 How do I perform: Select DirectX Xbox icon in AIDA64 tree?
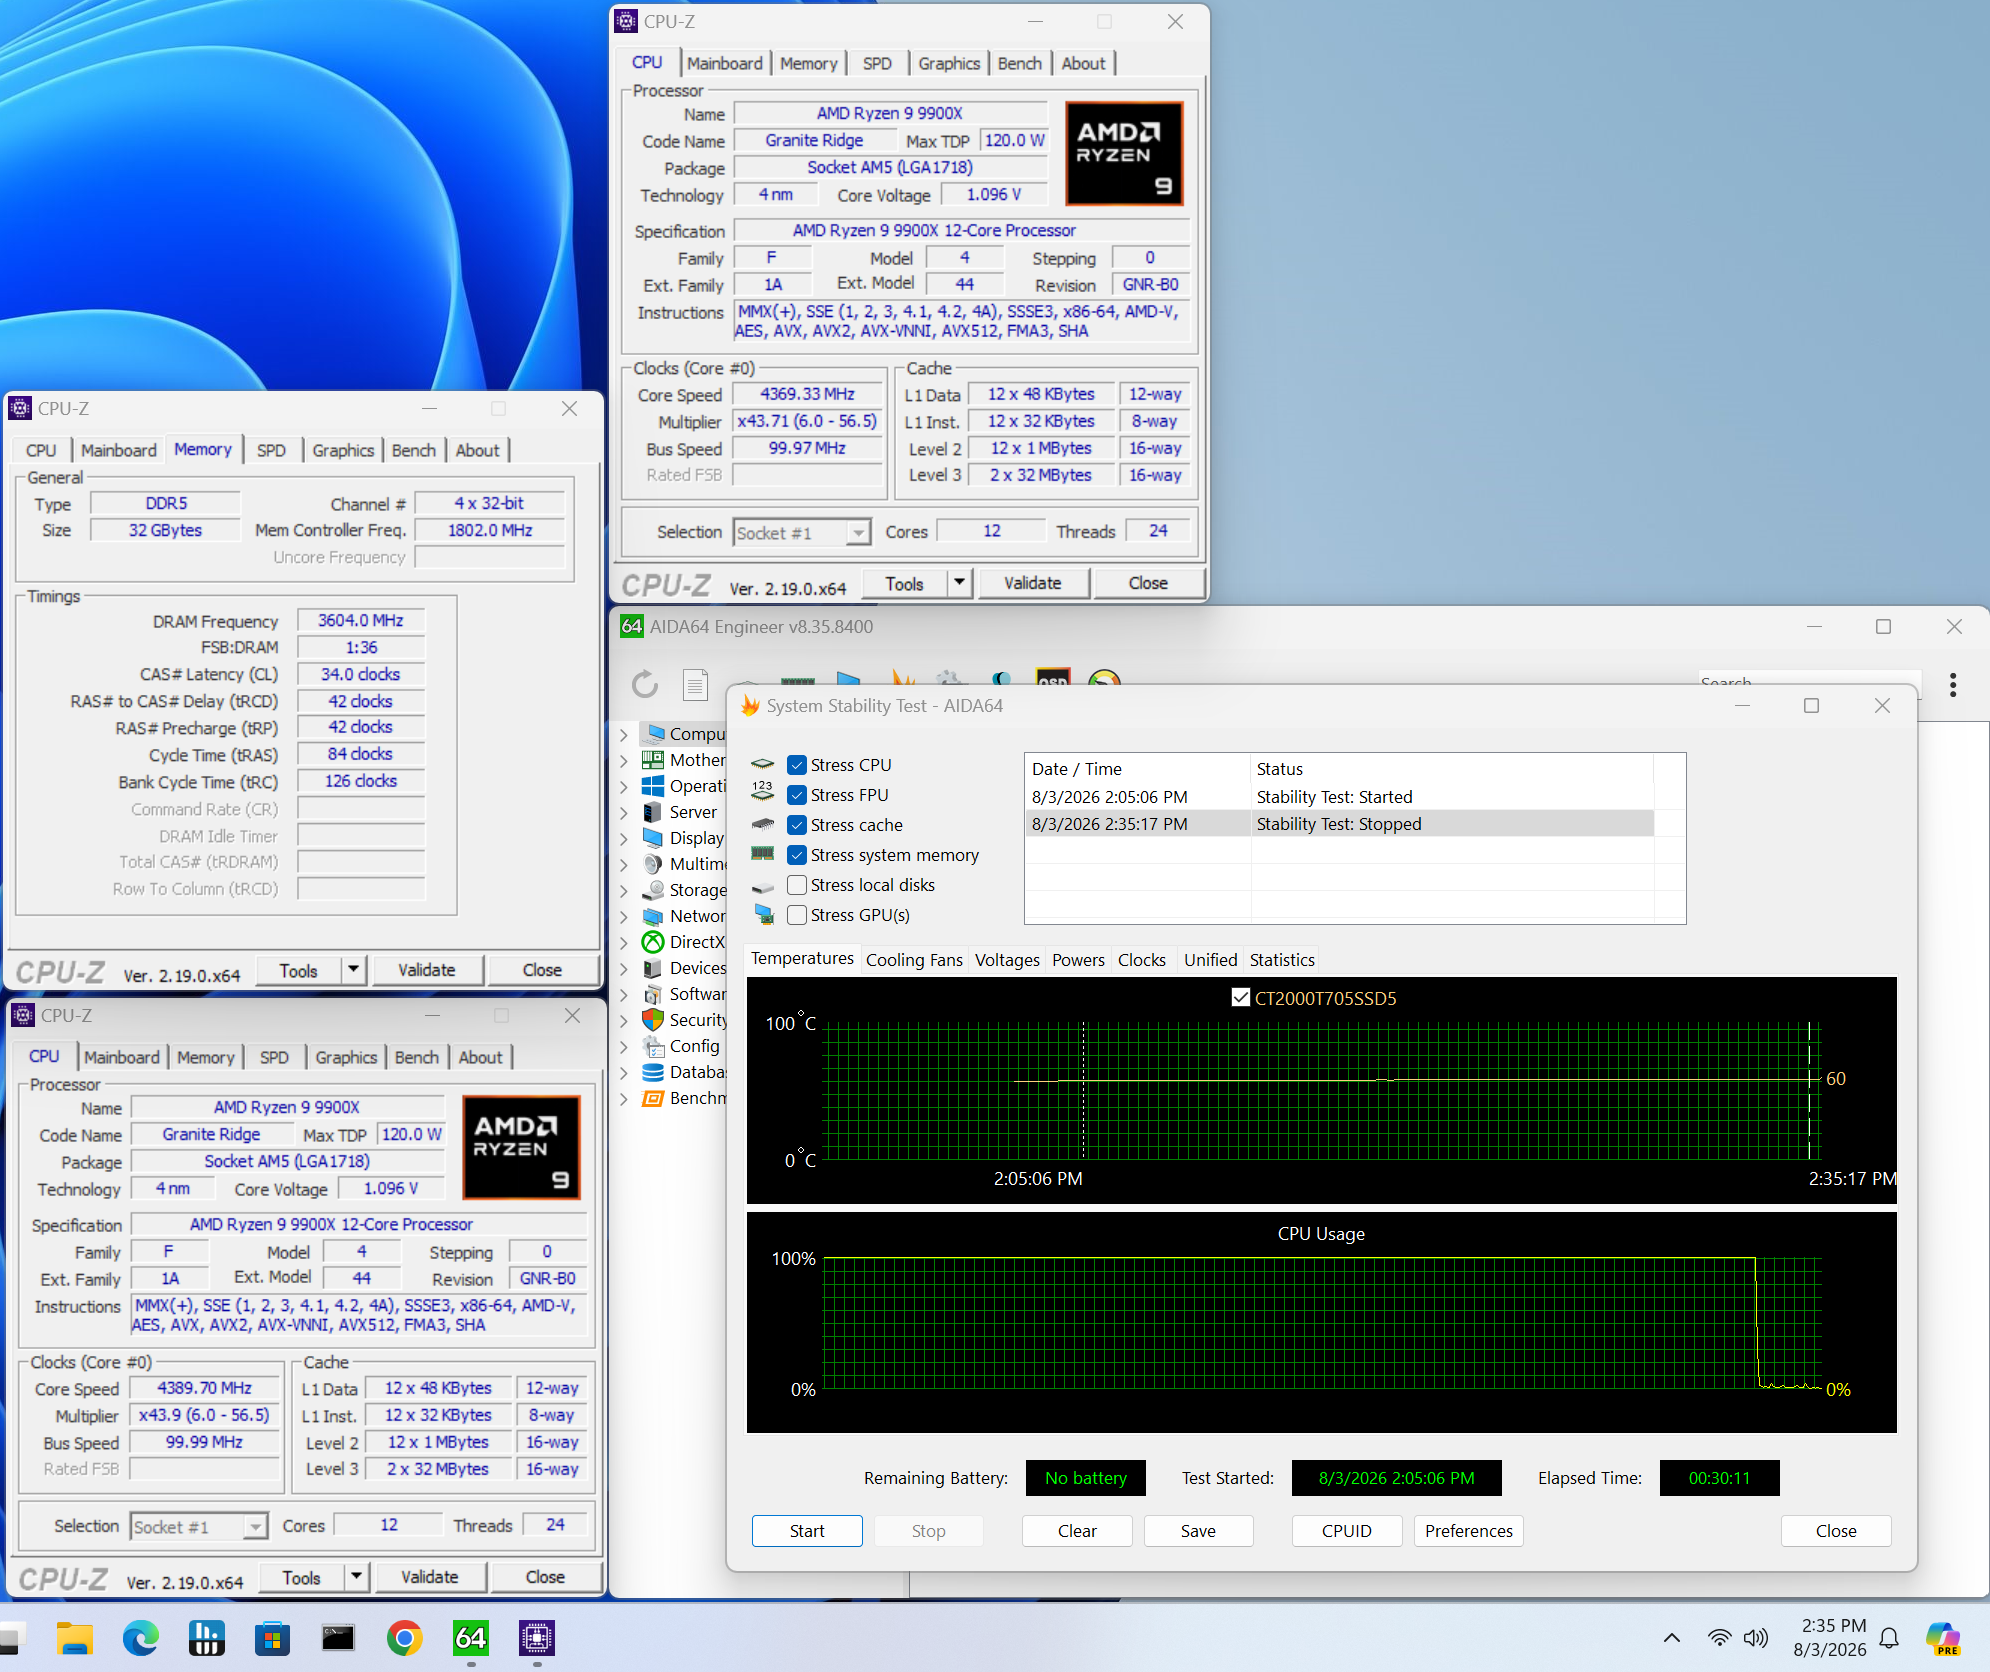(x=653, y=941)
